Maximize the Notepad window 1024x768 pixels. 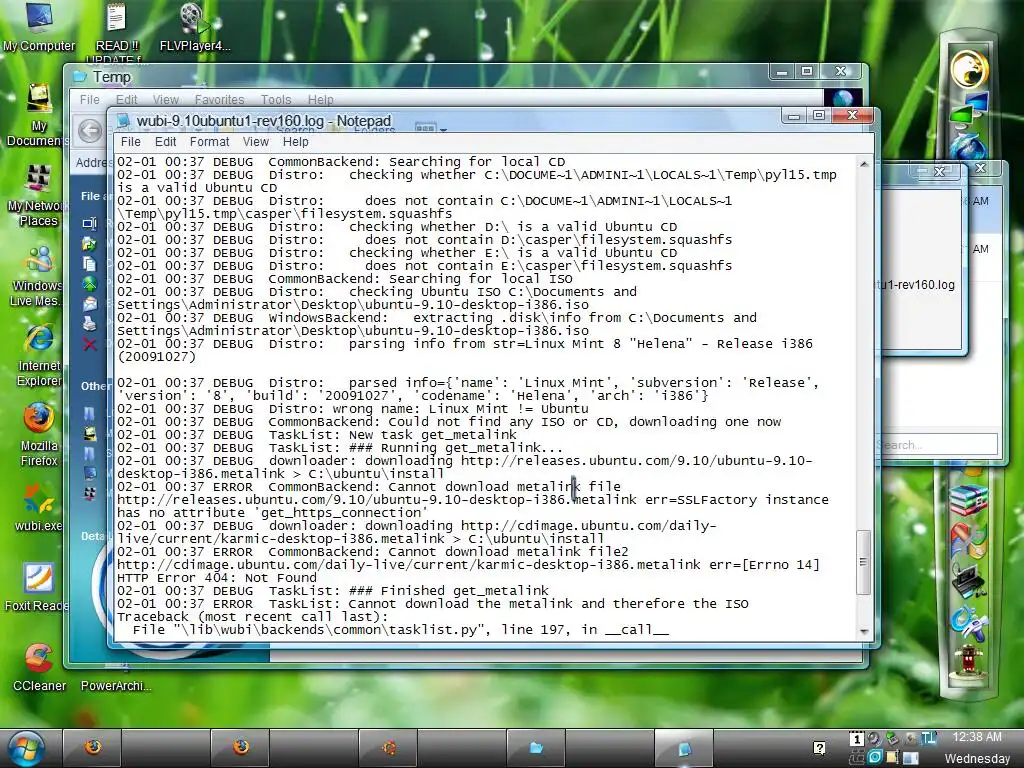tap(819, 116)
